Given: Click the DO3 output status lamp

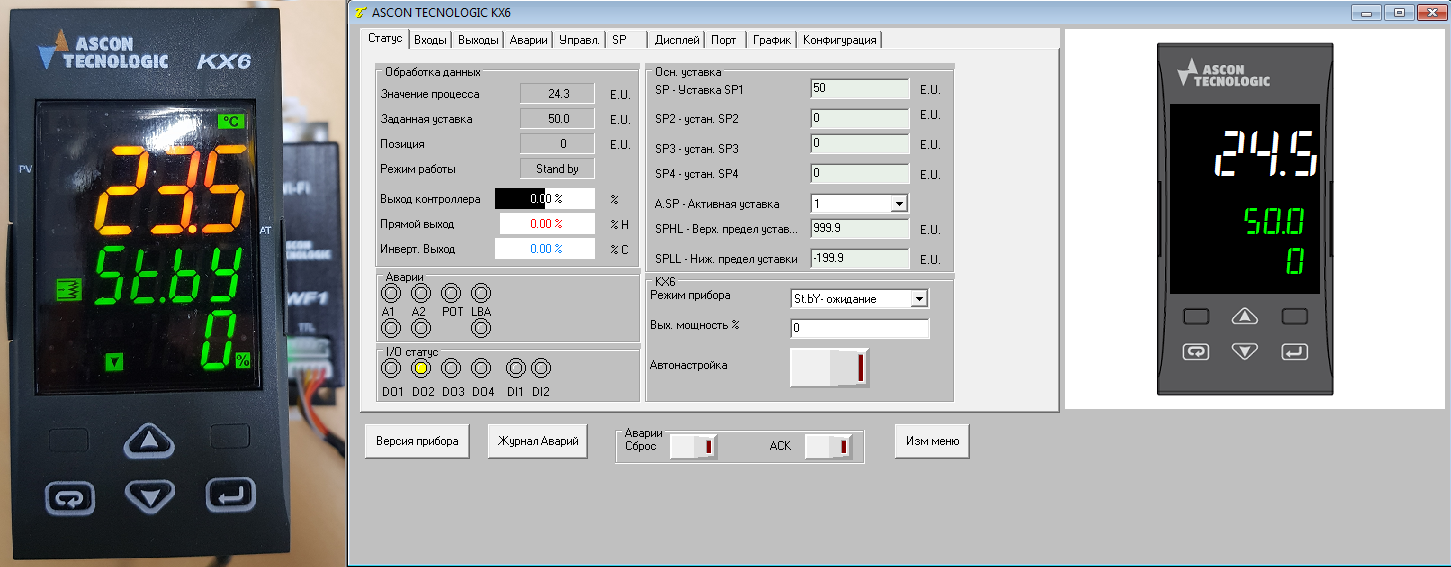Looking at the screenshot, I should tap(451, 368).
